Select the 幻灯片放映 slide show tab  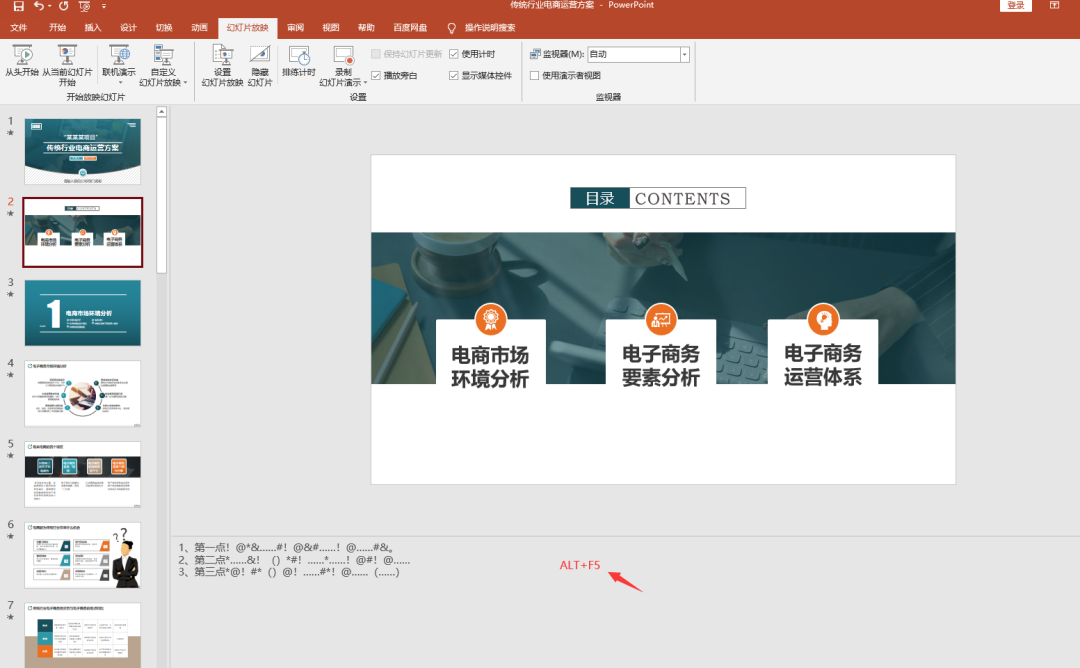coord(247,28)
